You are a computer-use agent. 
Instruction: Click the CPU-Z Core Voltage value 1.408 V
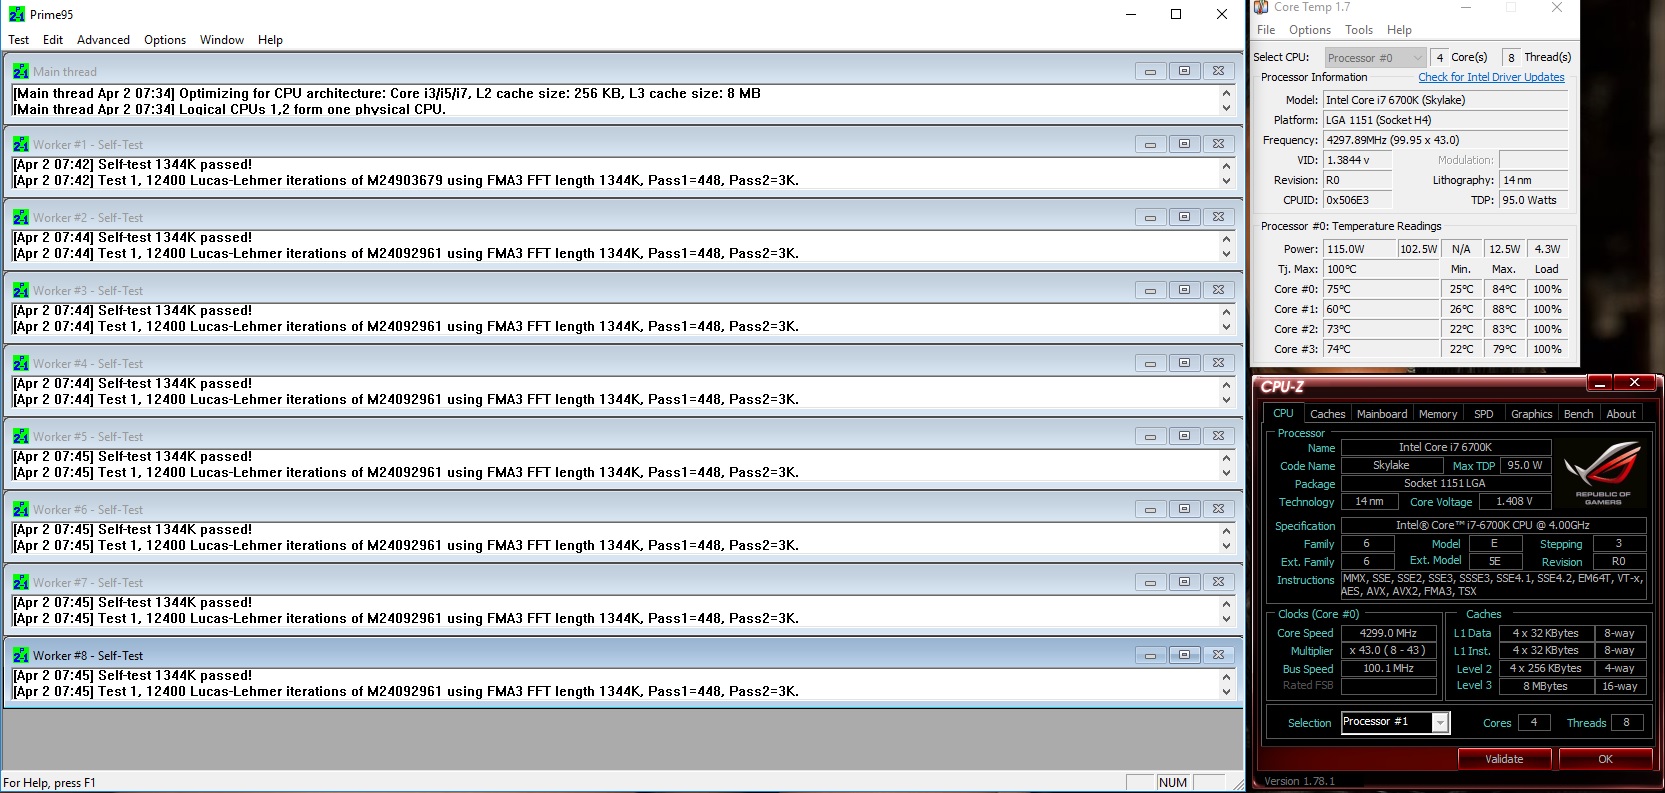click(1514, 501)
